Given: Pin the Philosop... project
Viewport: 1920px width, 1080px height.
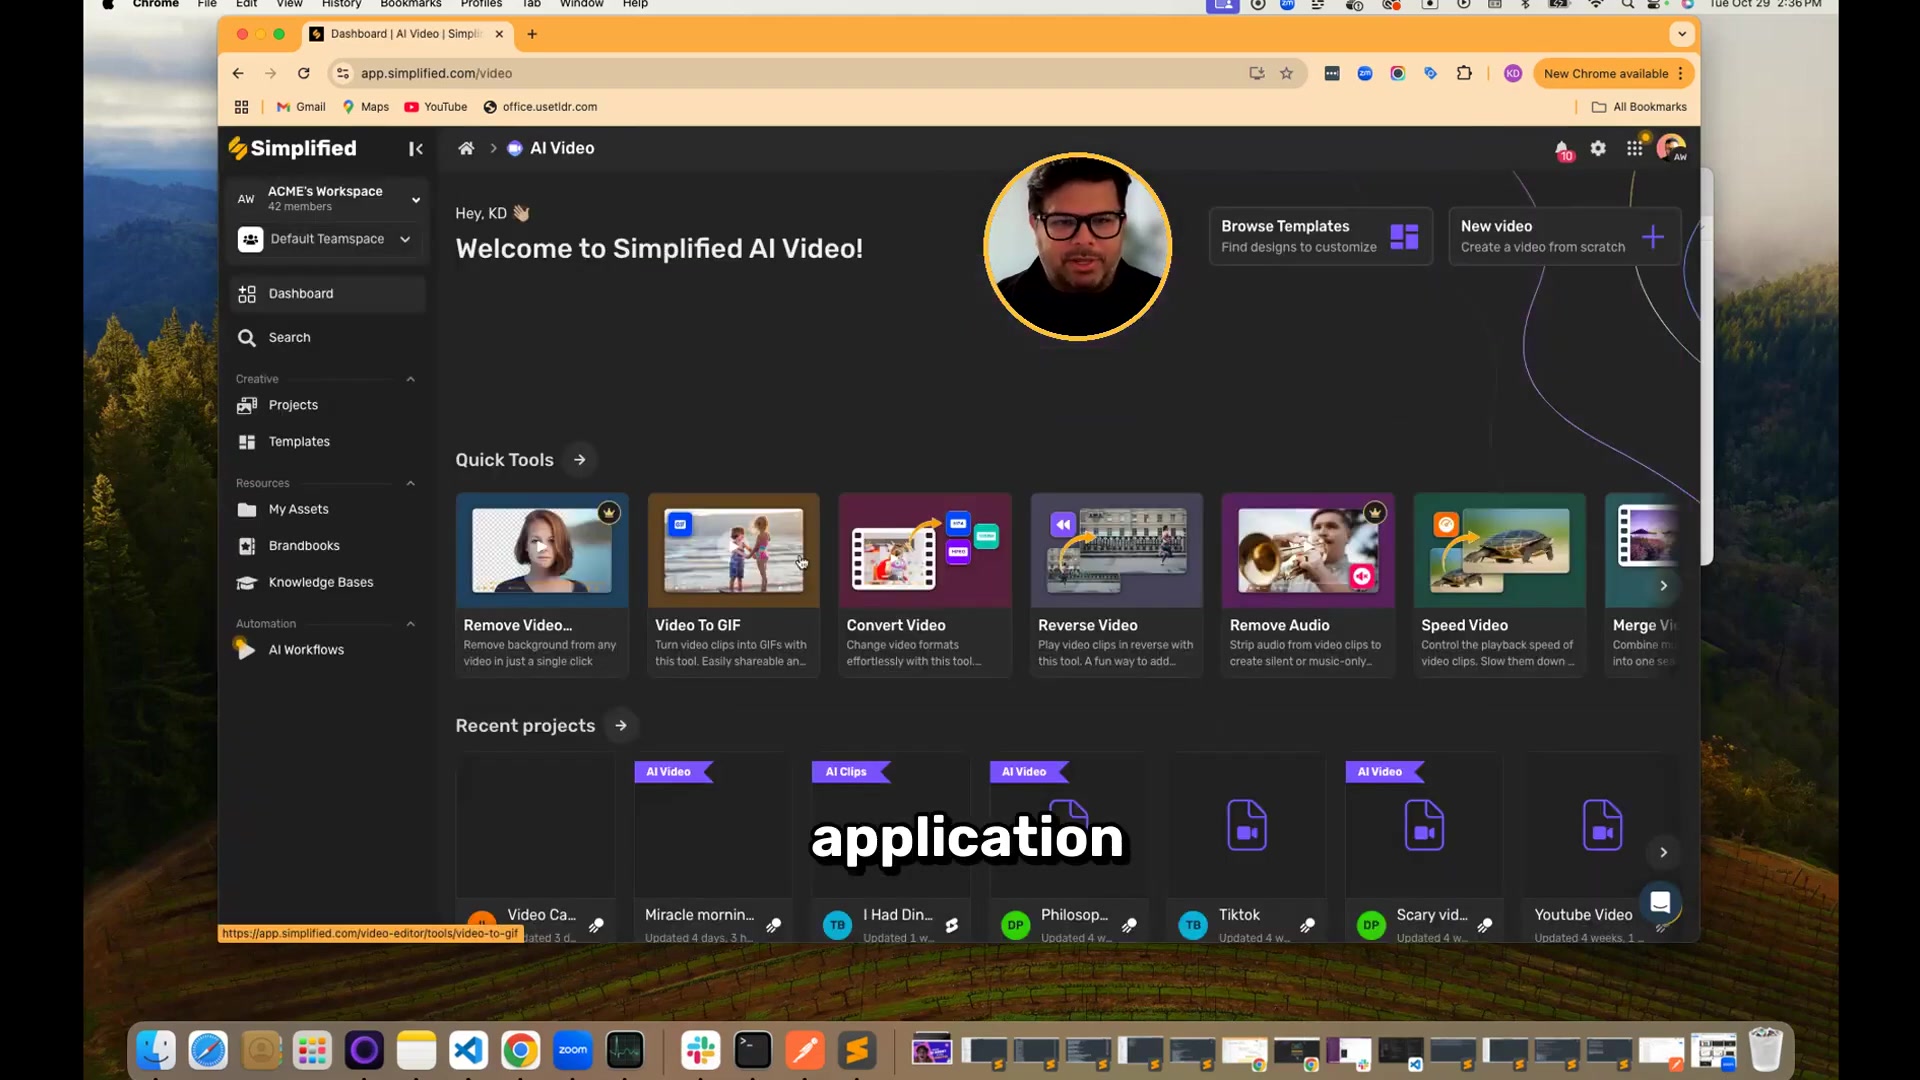Looking at the screenshot, I should (1129, 926).
